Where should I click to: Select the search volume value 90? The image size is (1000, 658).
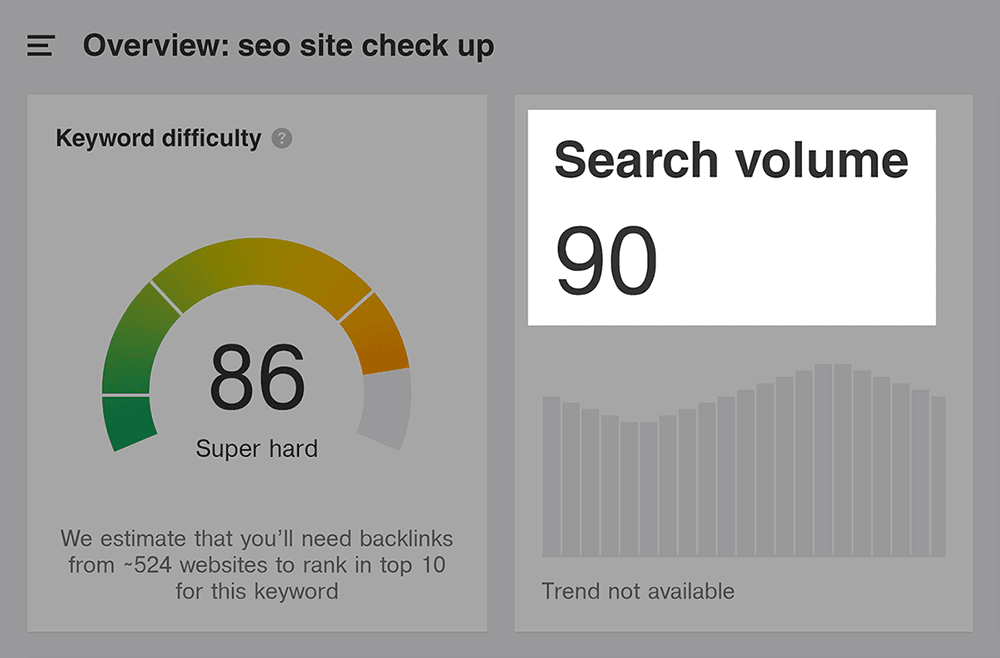[x=606, y=260]
